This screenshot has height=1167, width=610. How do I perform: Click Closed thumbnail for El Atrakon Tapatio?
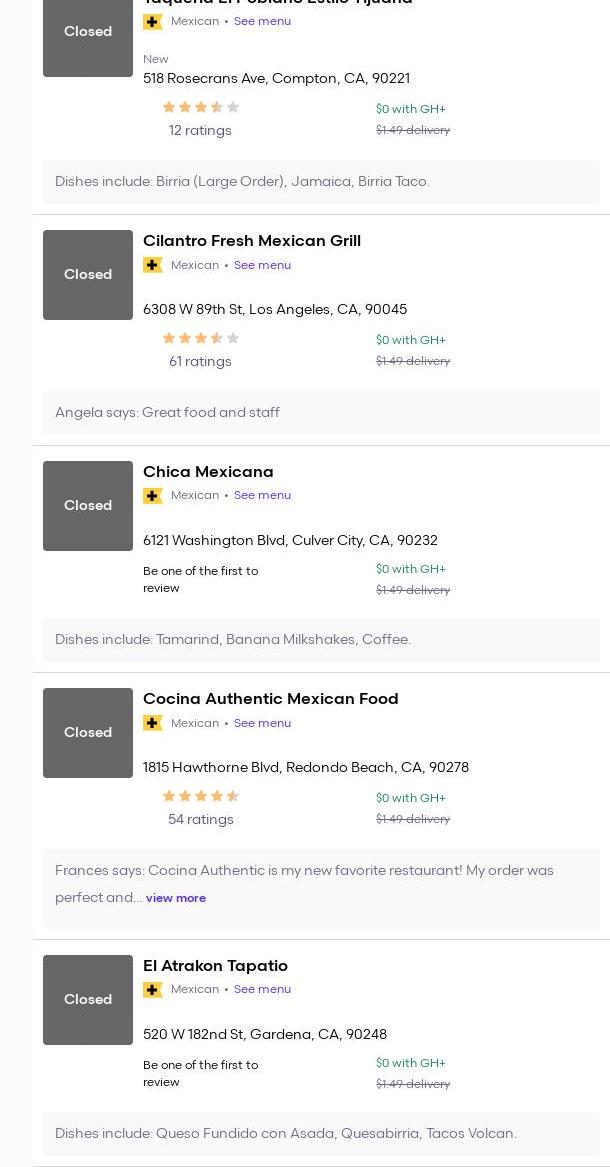[88, 1000]
